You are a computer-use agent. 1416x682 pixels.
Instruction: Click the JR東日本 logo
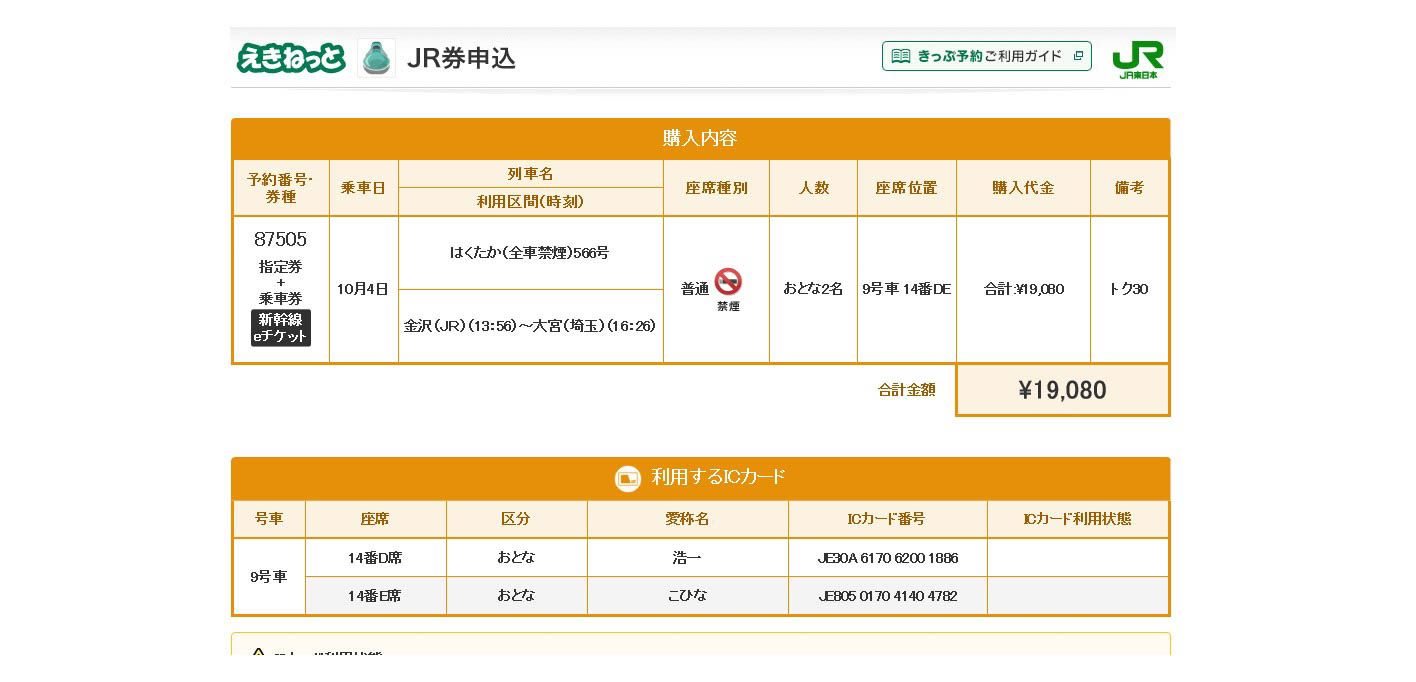(x=1138, y=59)
